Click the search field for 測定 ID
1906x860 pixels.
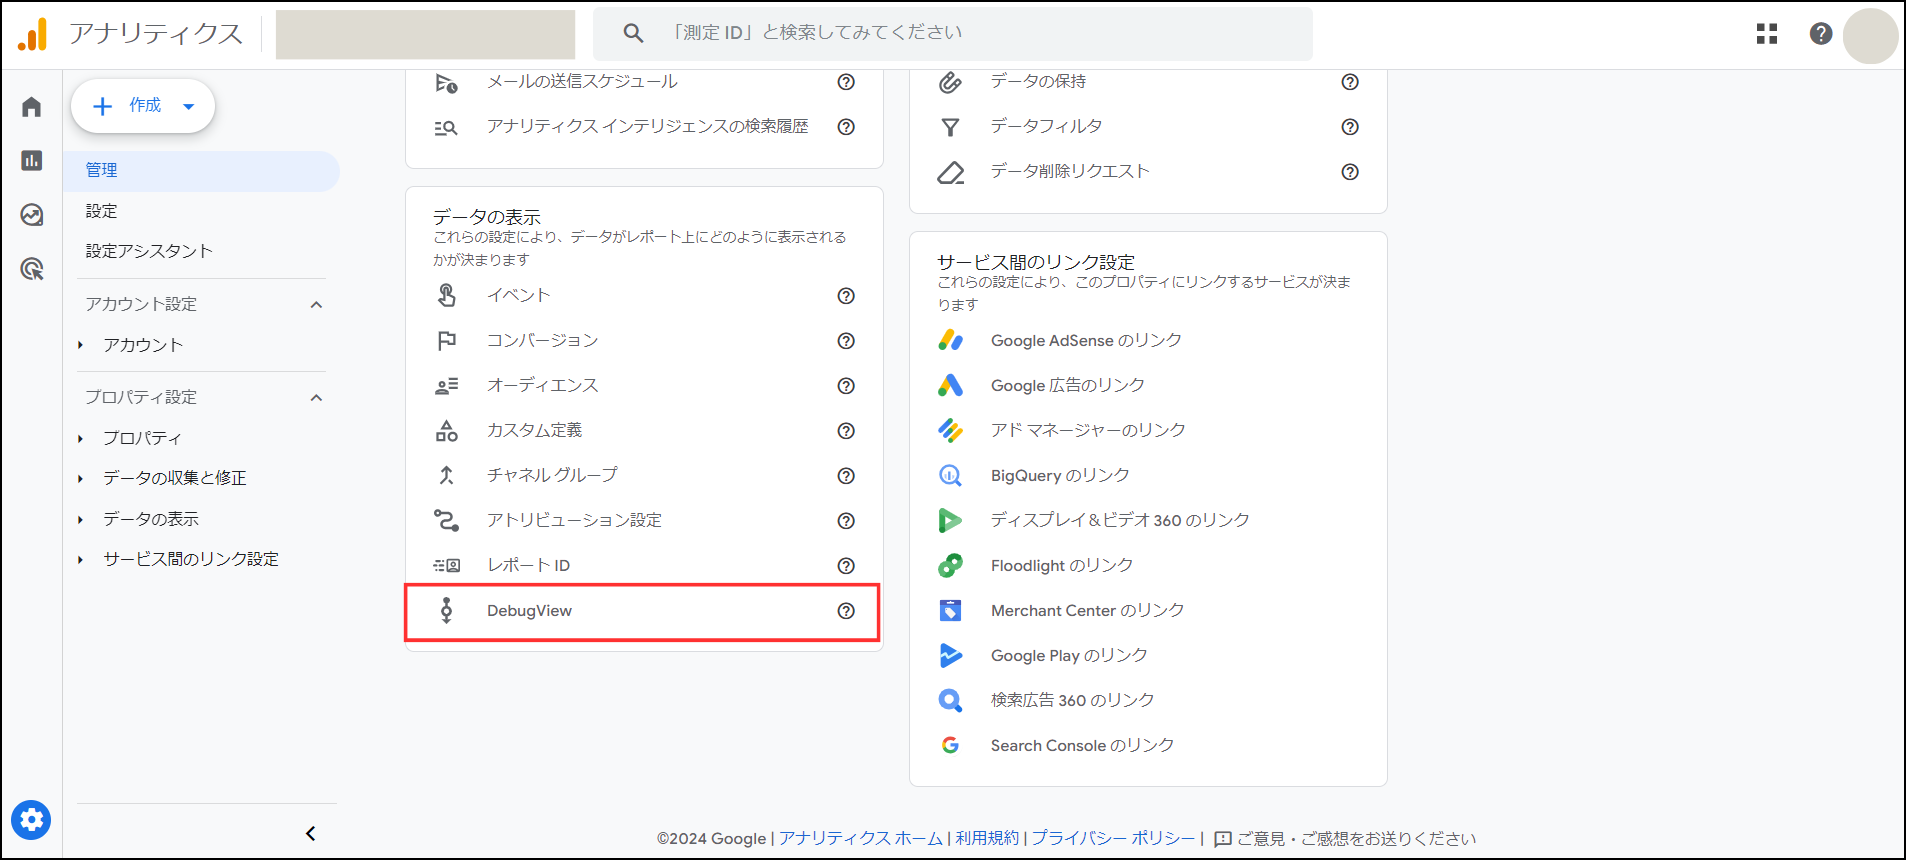(x=953, y=33)
